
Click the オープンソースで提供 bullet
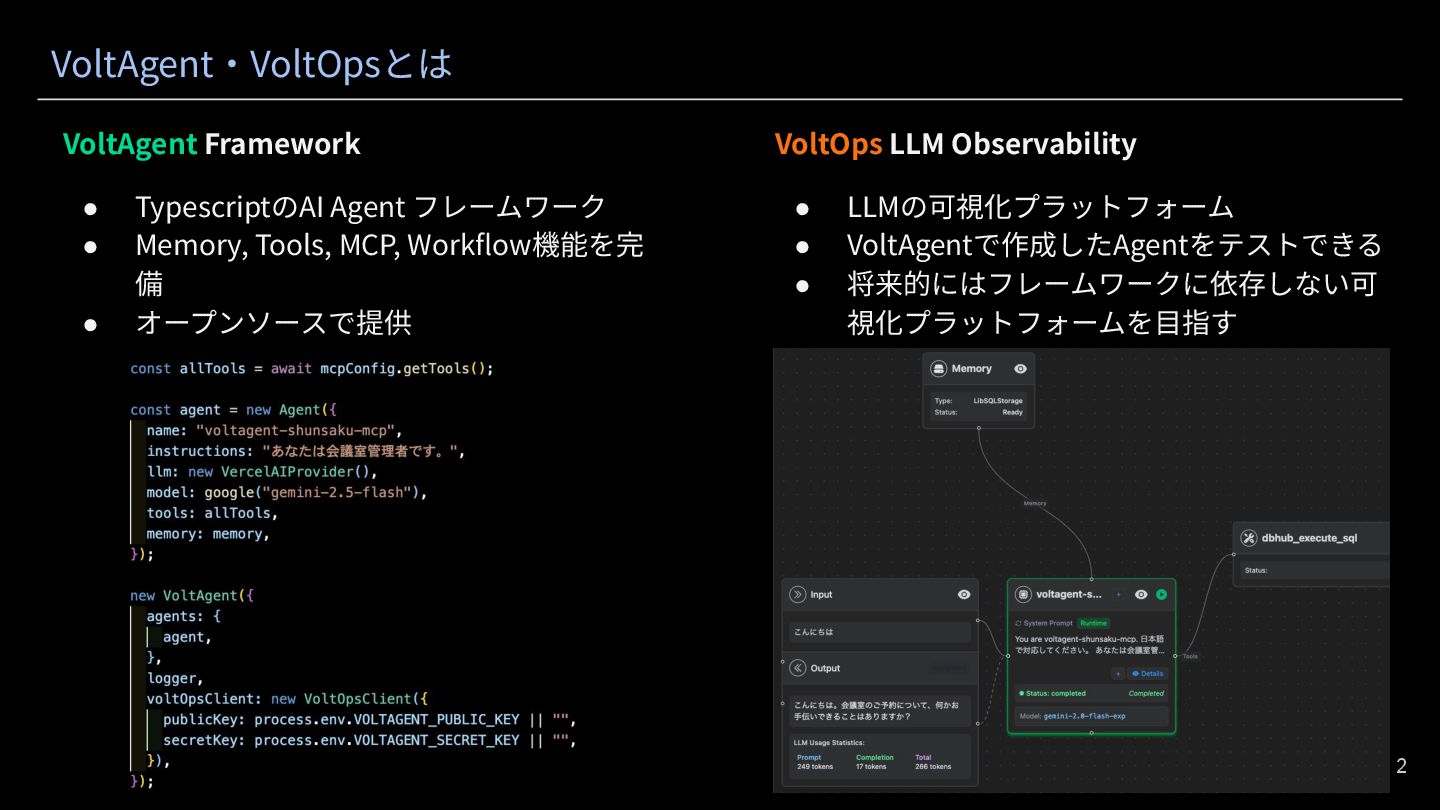click(x=273, y=322)
